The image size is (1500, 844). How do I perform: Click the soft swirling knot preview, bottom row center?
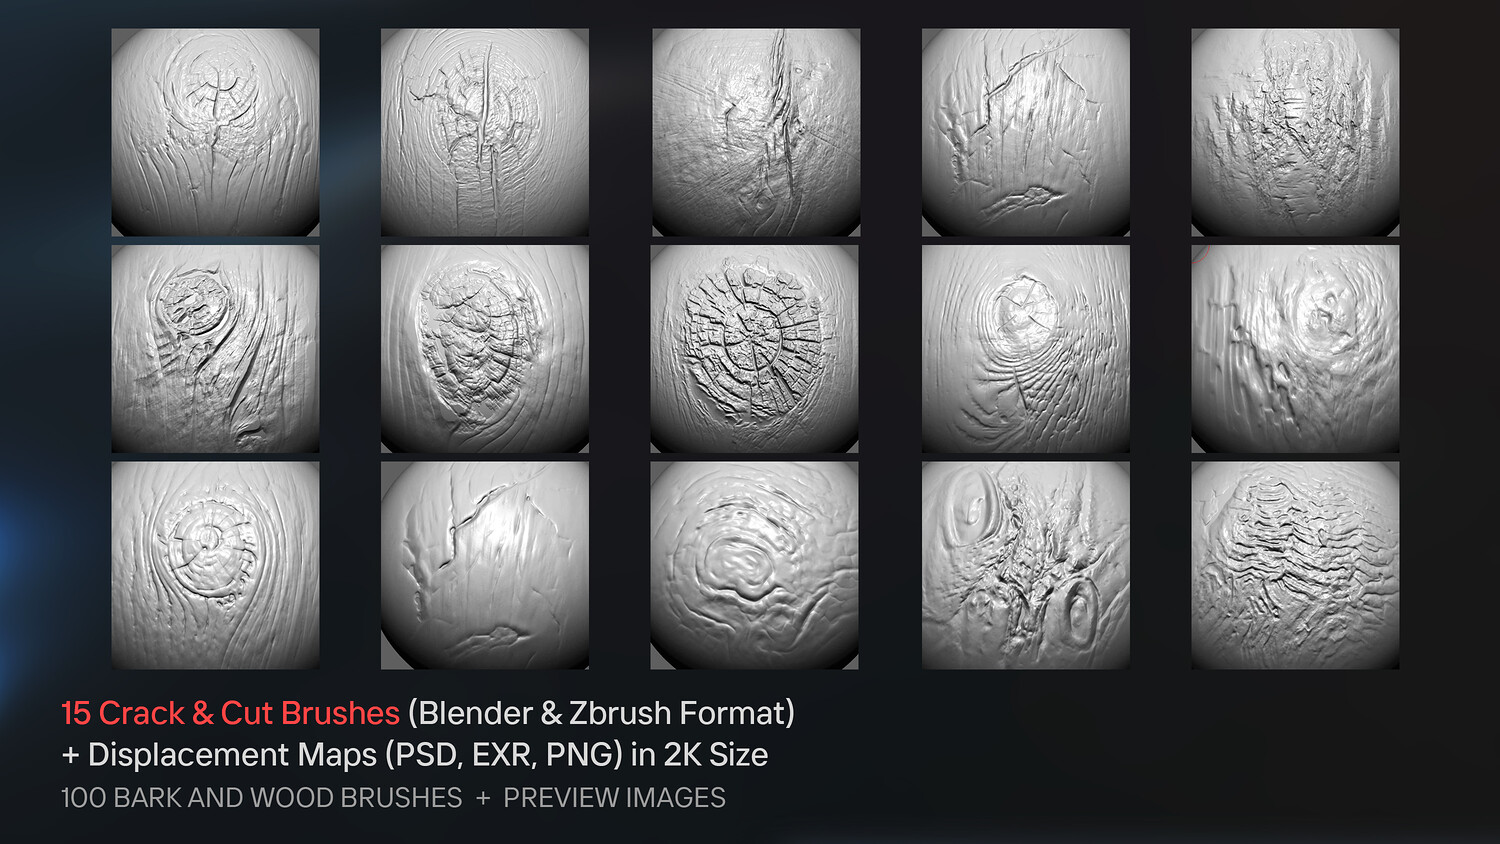click(x=755, y=565)
